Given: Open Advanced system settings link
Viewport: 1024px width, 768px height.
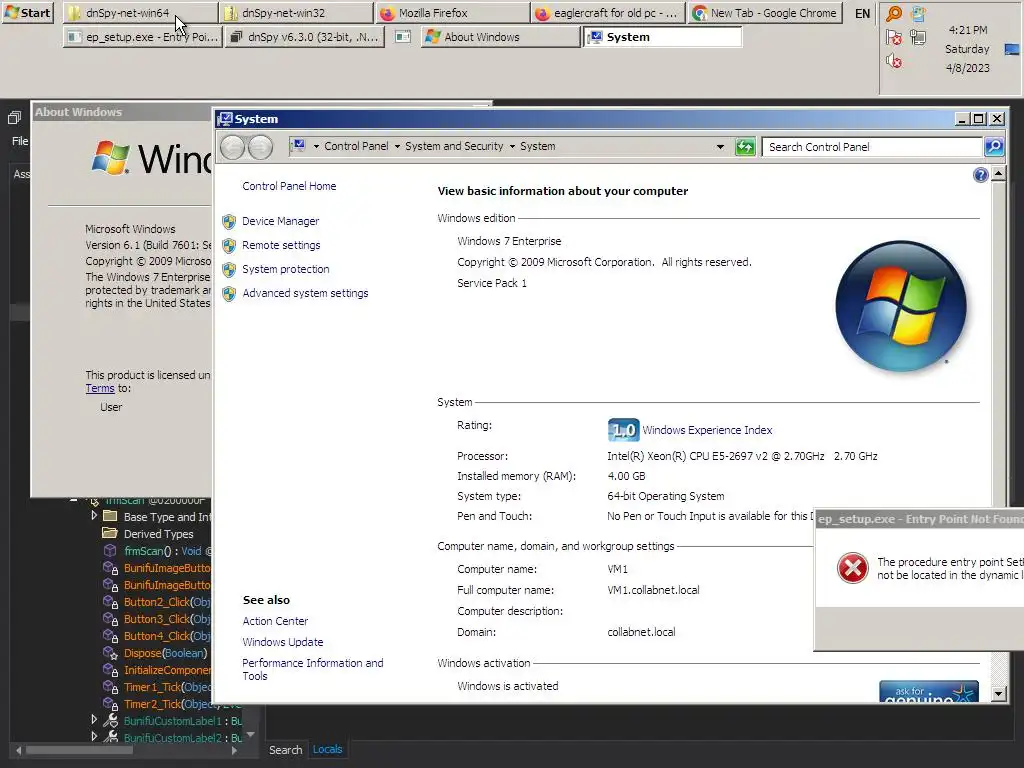Looking at the screenshot, I should 306,293.
